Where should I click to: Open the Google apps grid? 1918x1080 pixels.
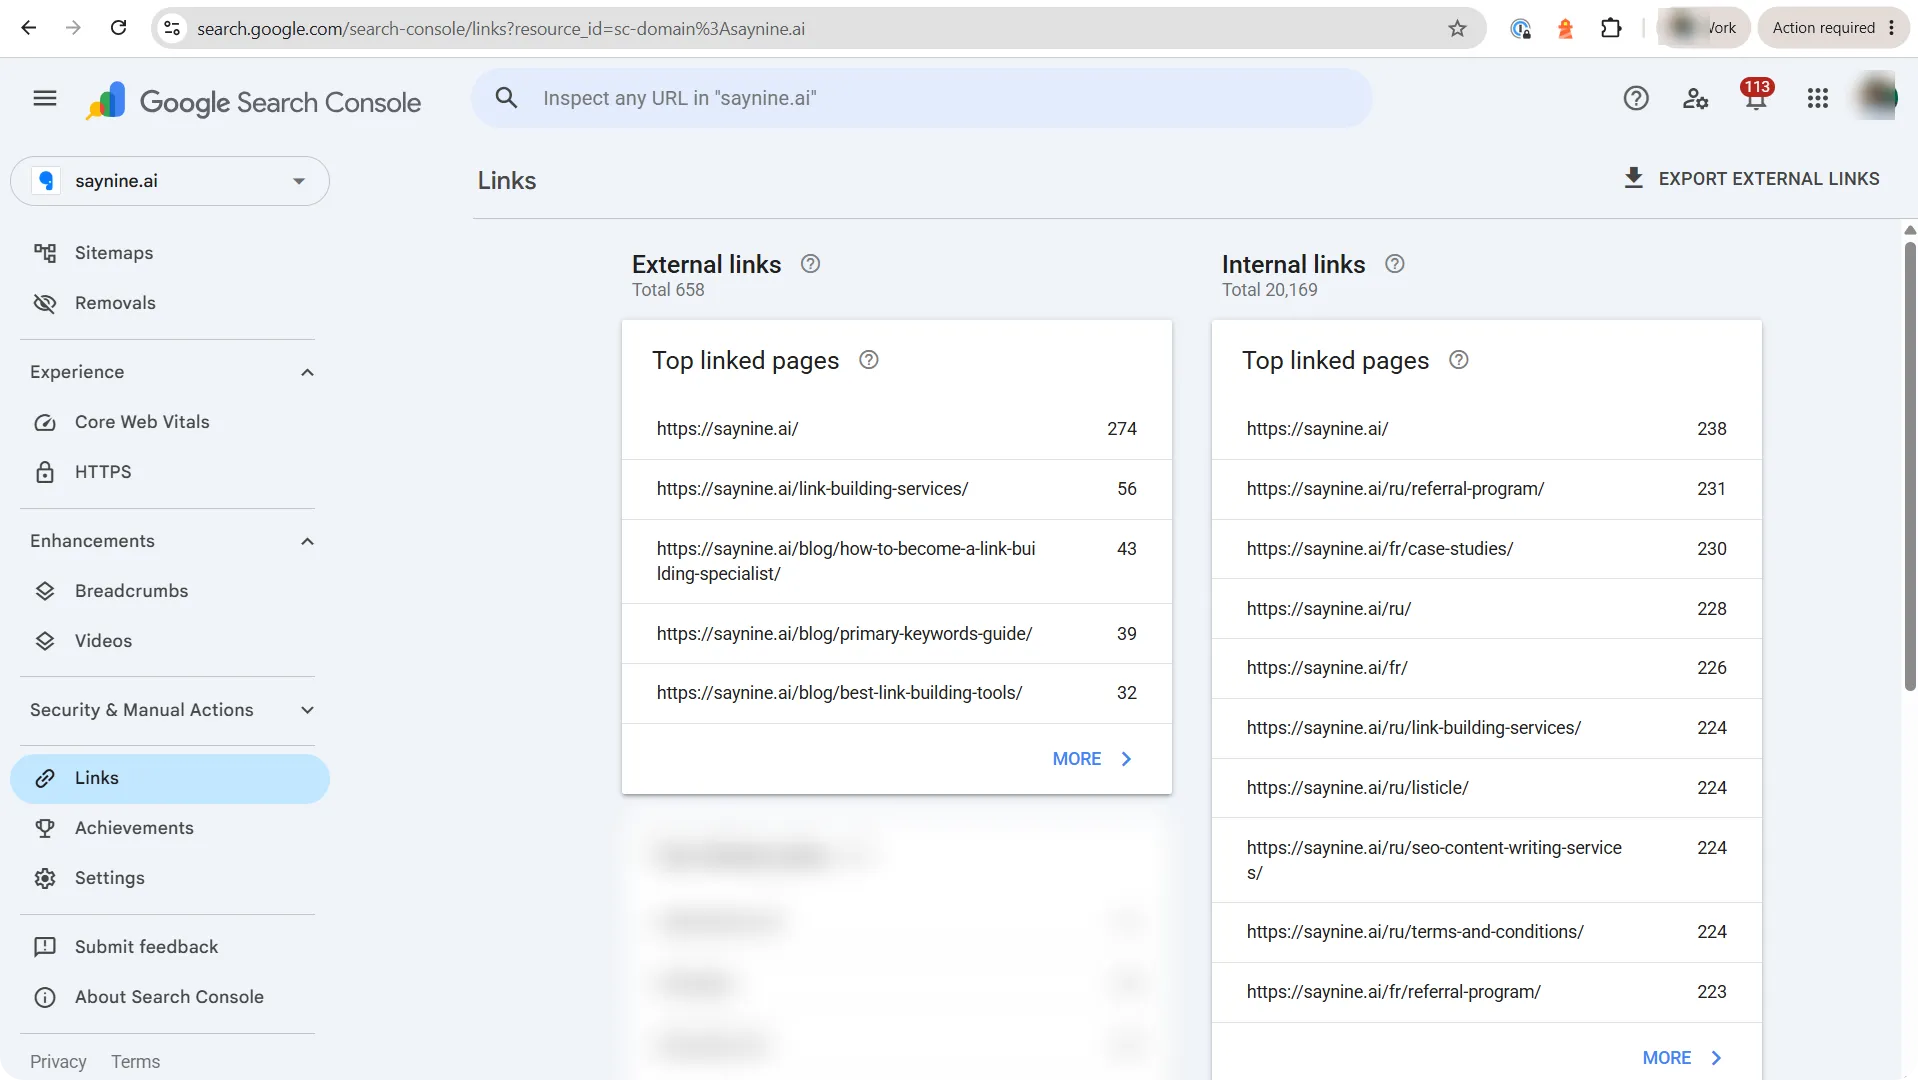1818,98
